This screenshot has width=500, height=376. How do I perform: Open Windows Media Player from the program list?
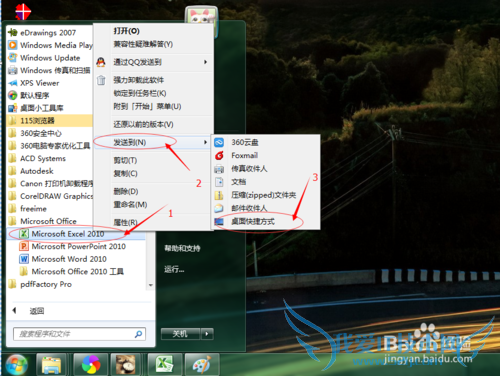tap(50, 45)
